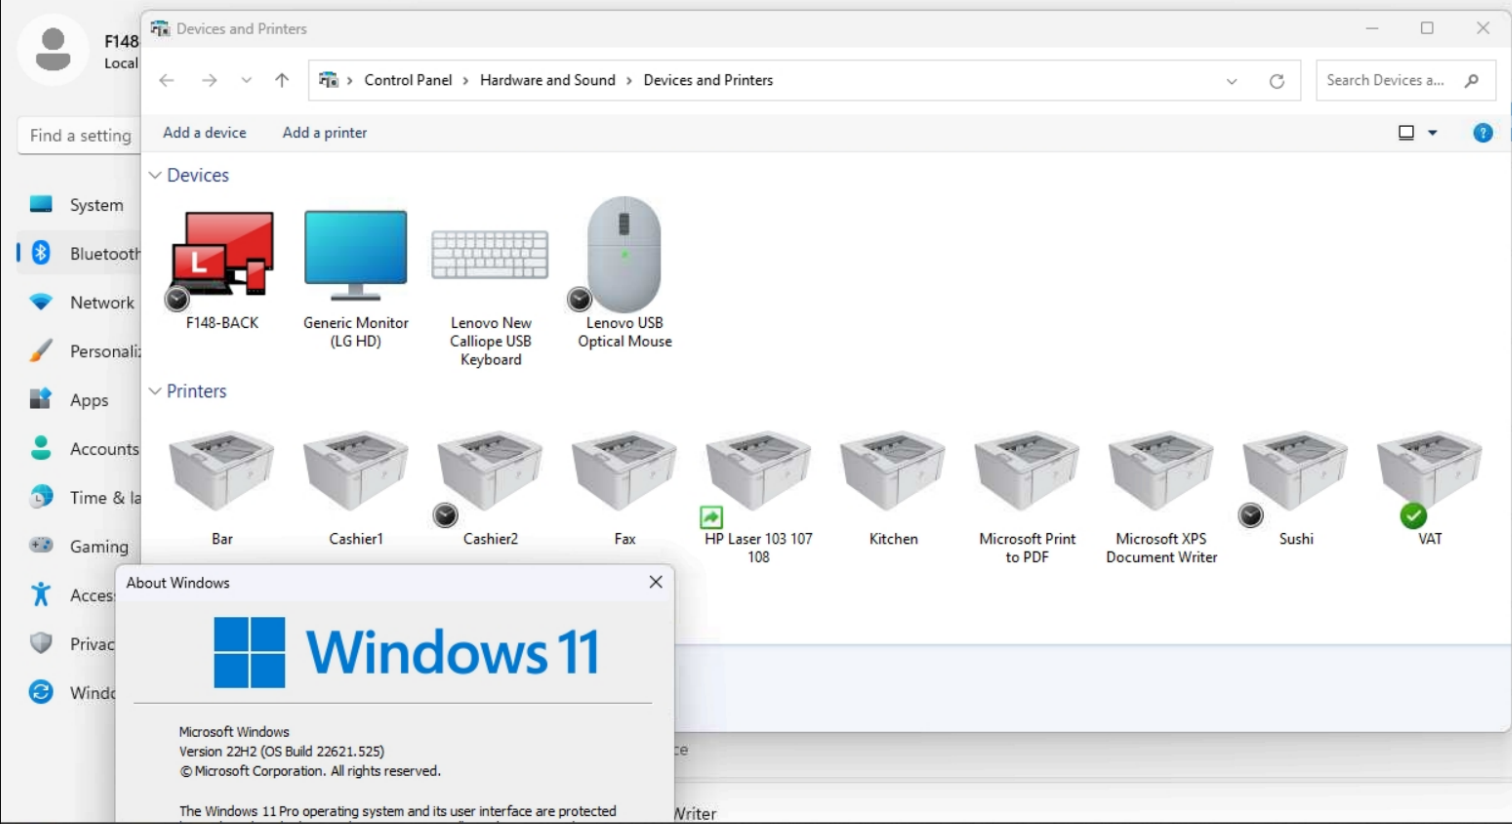Collapse the Devices group

[155, 175]
